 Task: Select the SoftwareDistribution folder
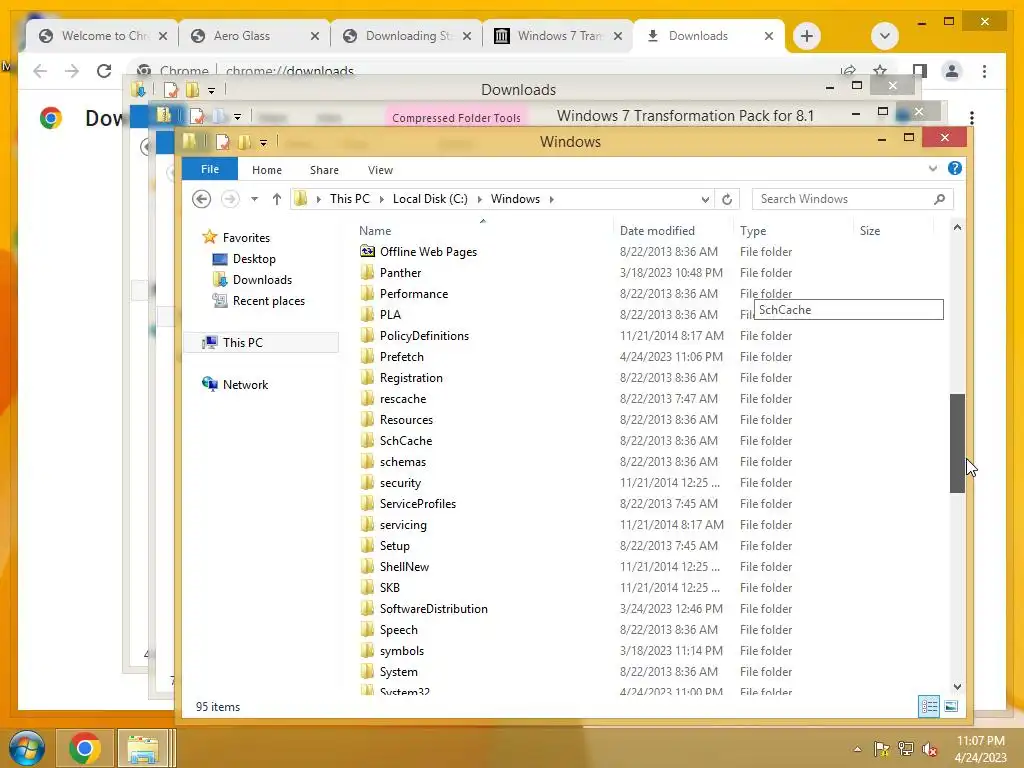(434, 609)
